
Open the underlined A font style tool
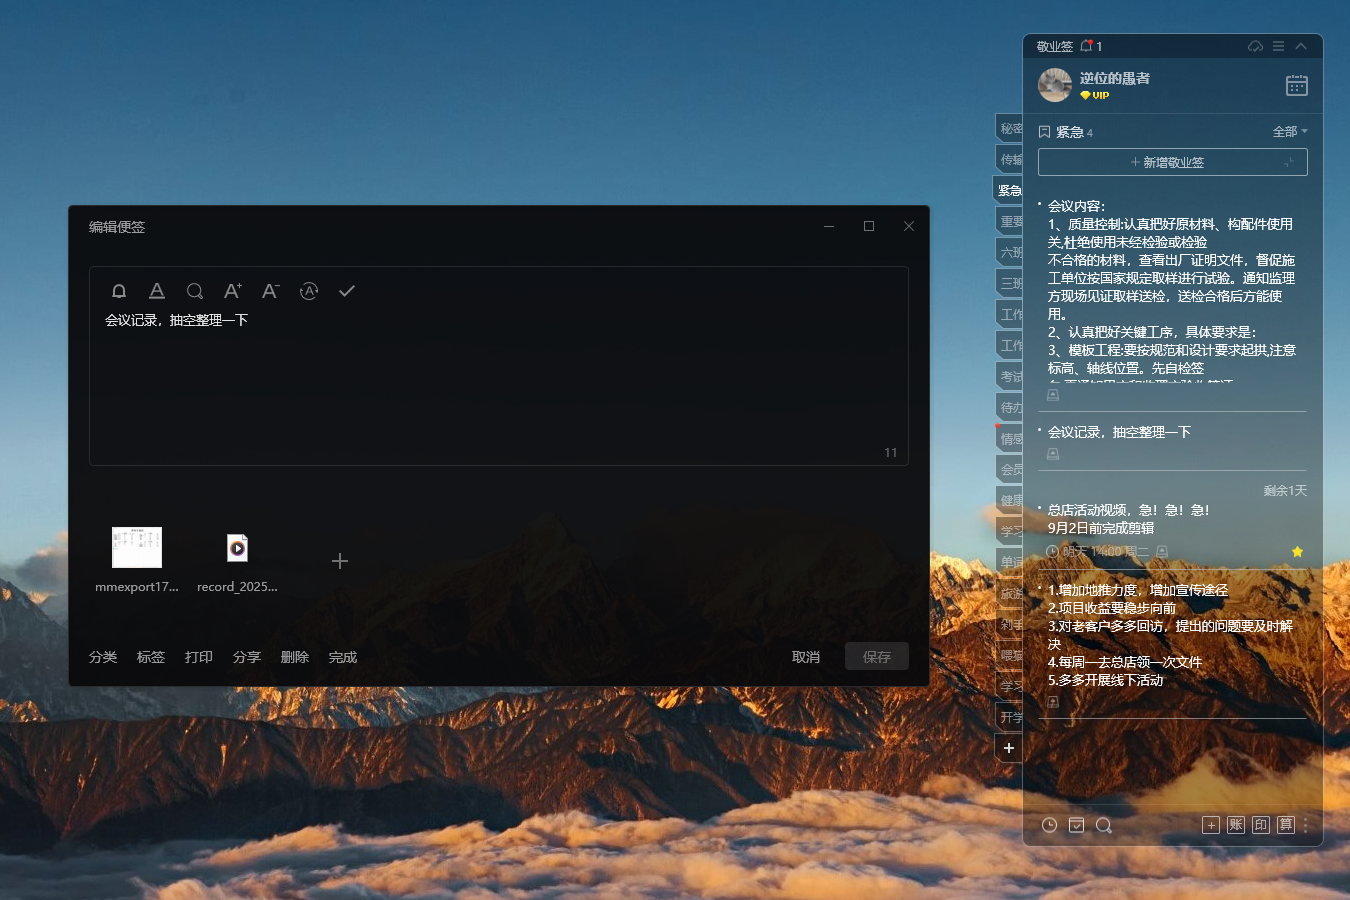click(157, 291)
